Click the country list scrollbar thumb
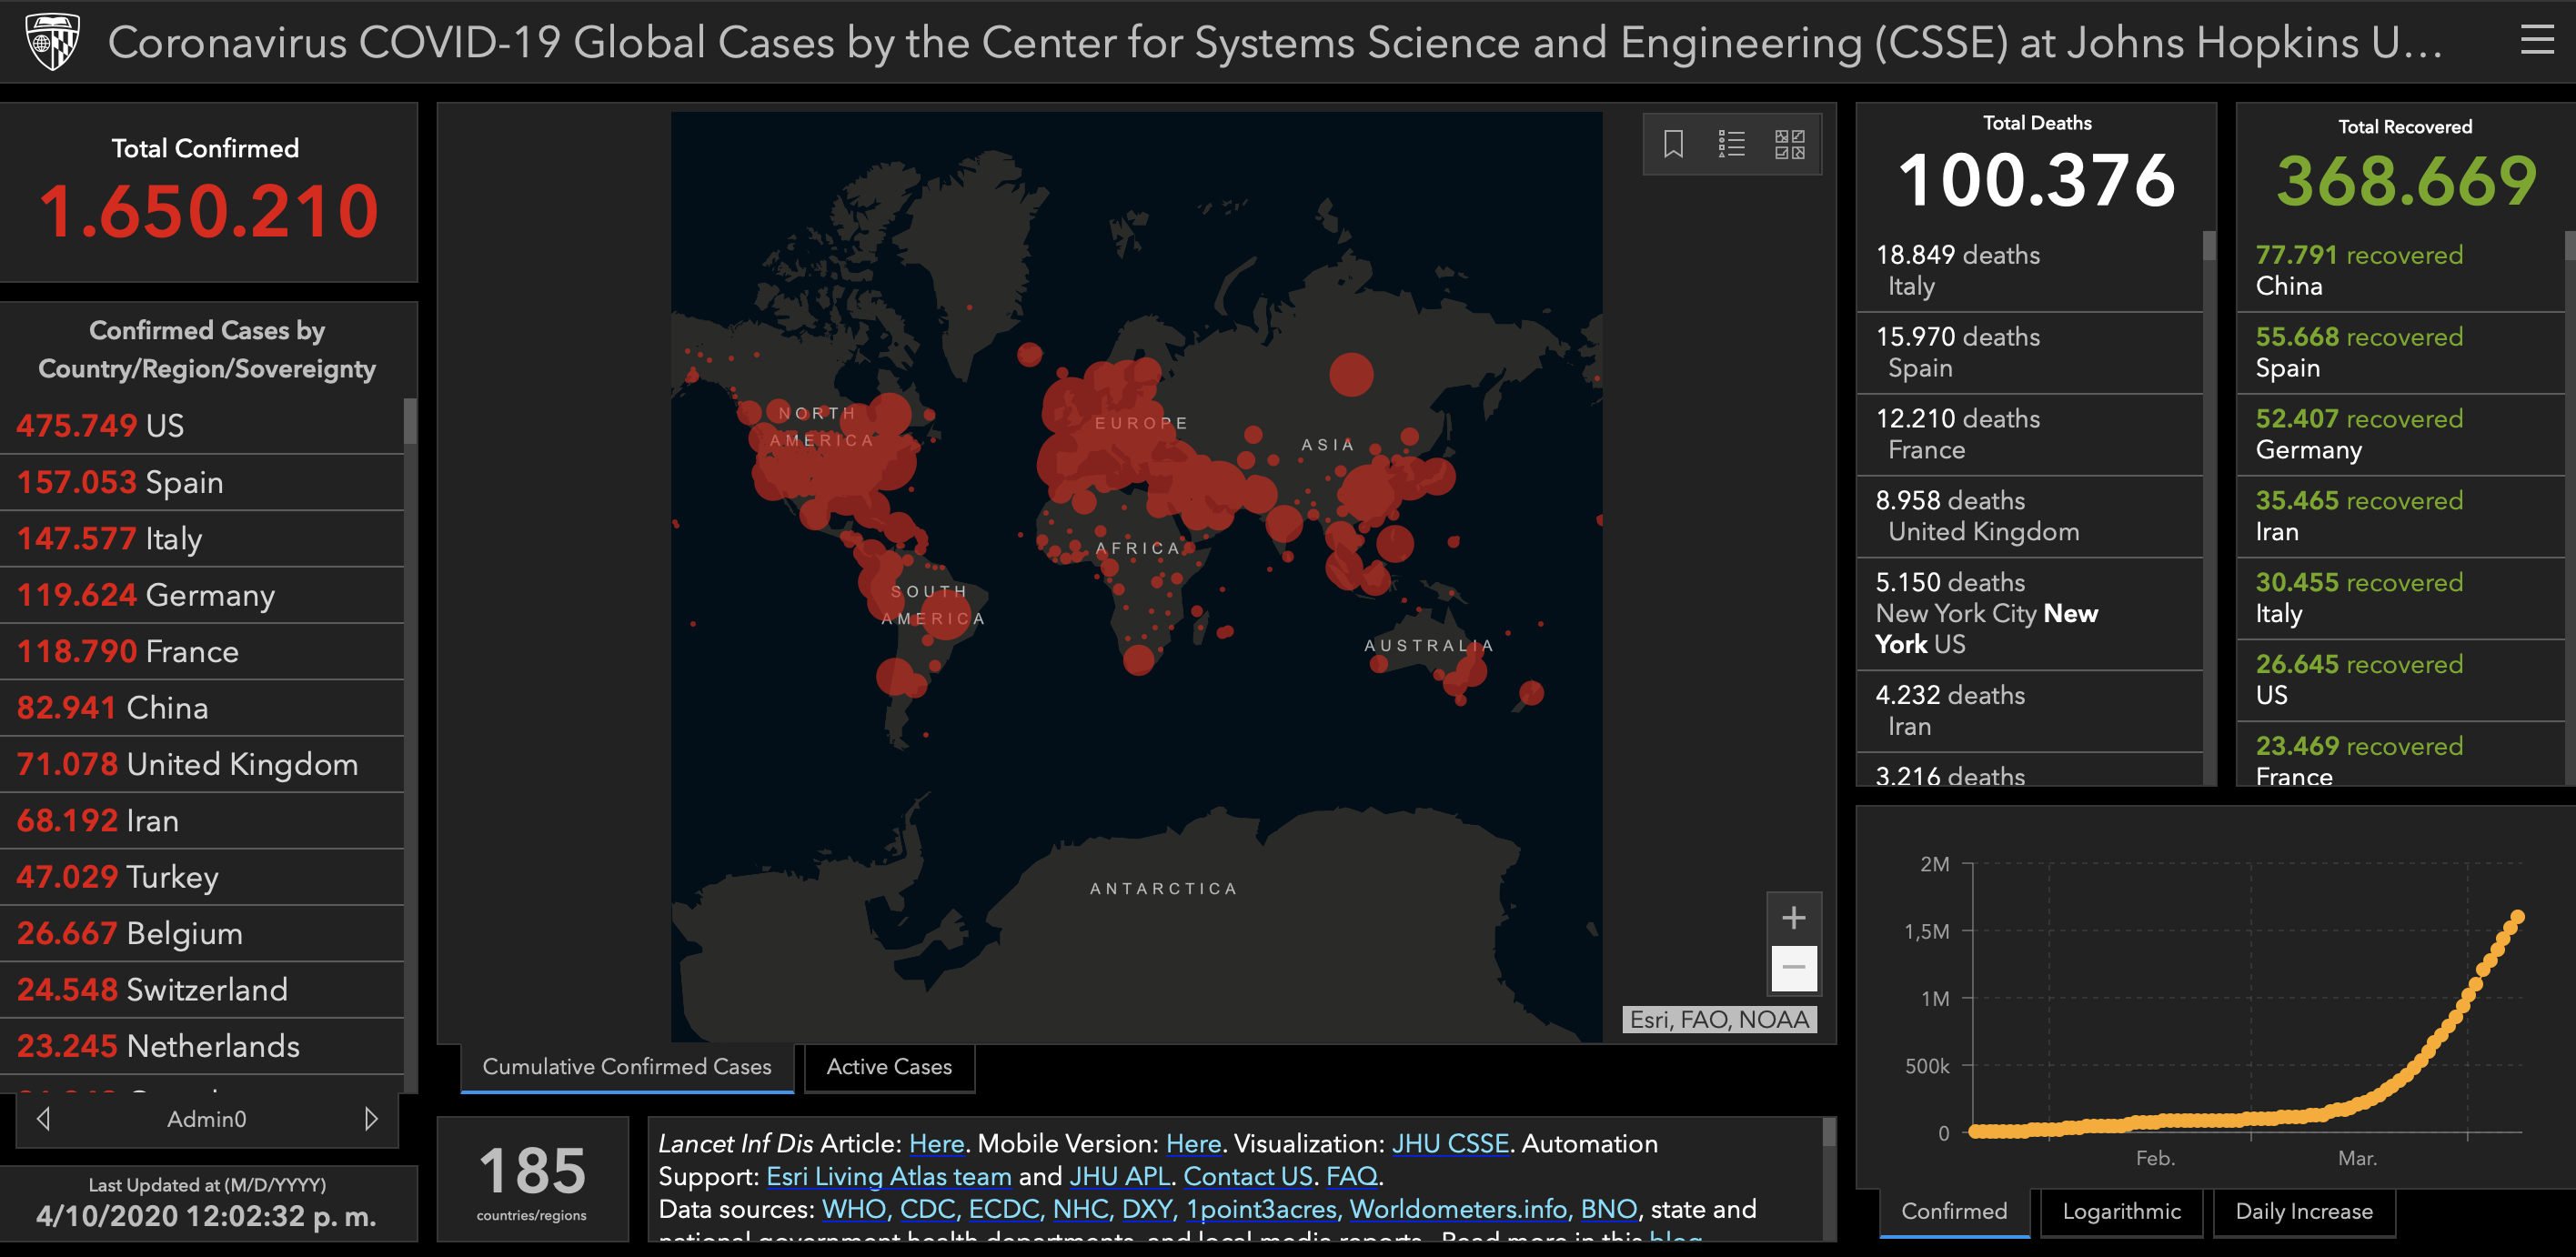The height and width of the screenshot is (1257, 2576). [409, 422]
